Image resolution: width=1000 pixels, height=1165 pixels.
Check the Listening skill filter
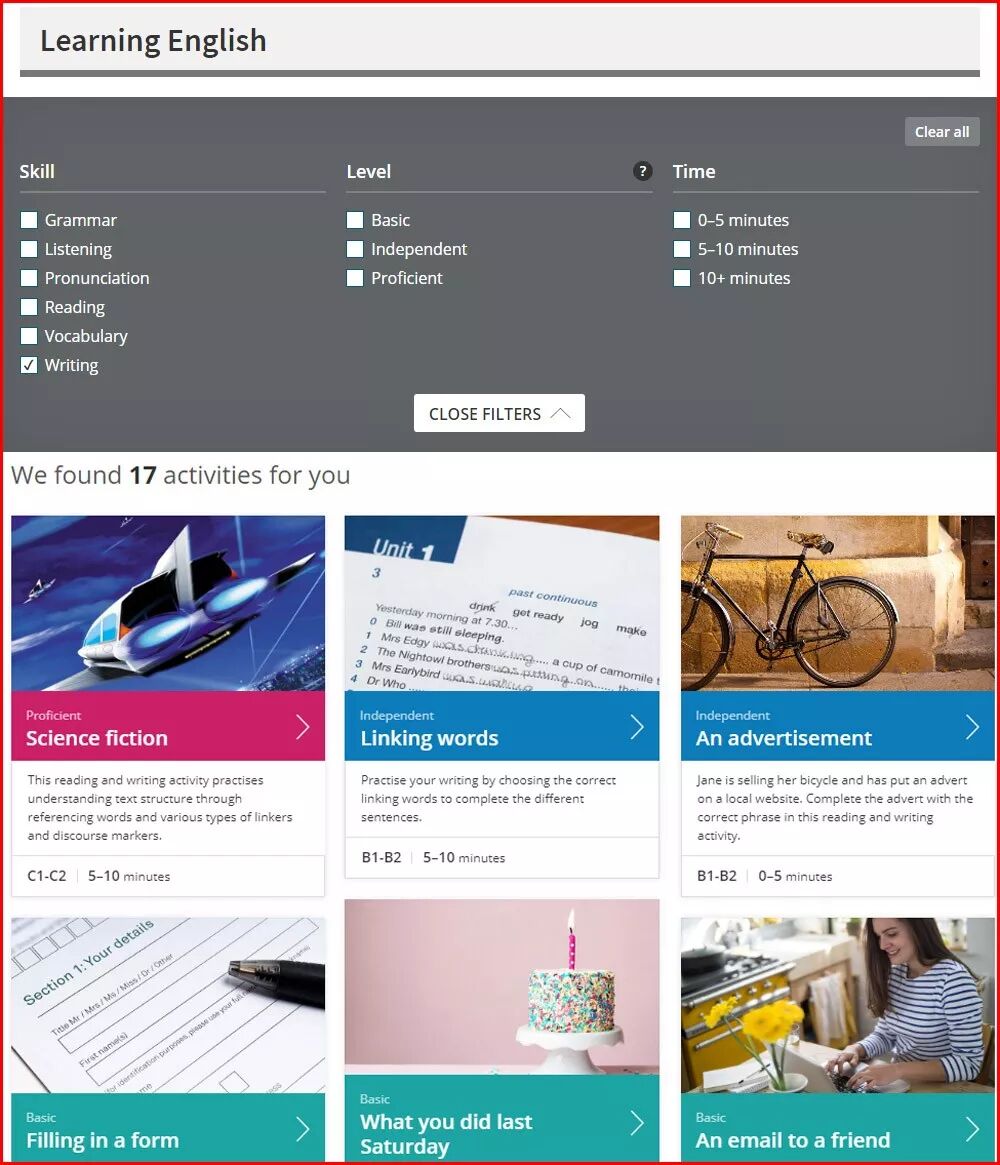click(29, 249)
